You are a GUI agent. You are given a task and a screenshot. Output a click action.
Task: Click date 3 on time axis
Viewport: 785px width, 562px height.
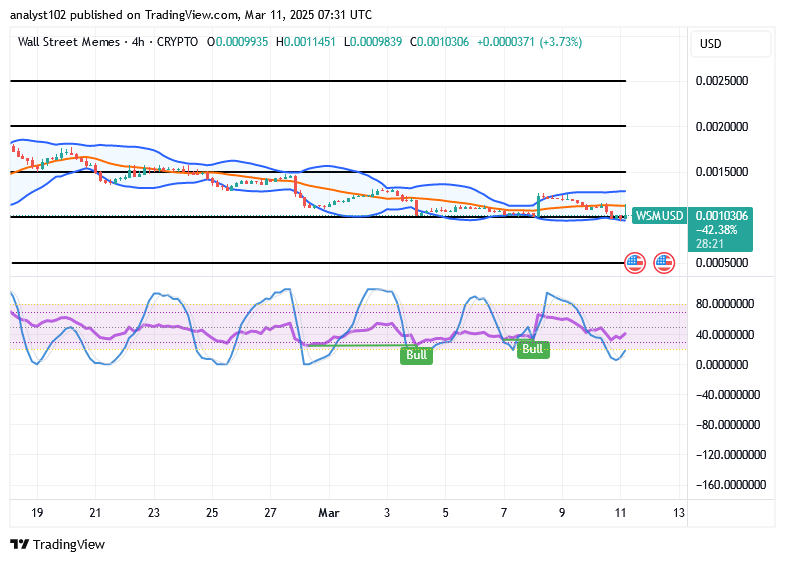point(387,513)
